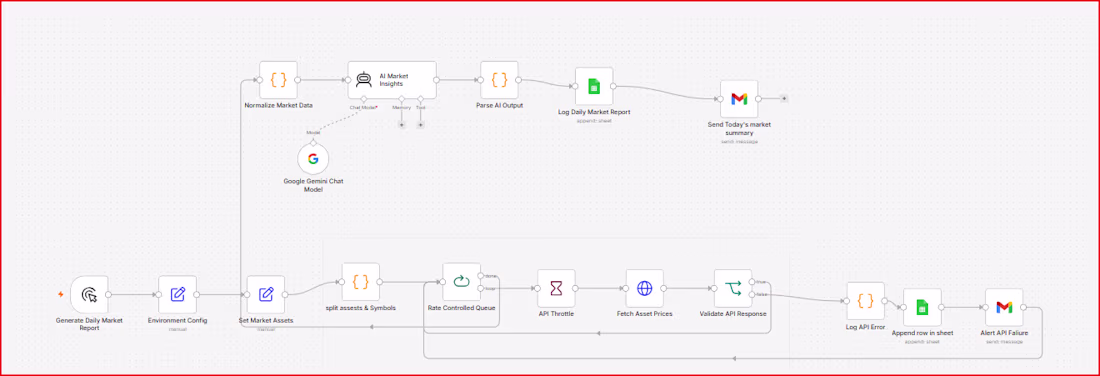This screenshot has width=1100, height=376.
Task: Click the "Fetch Asset Prices" label
Action: click(645, 314)
